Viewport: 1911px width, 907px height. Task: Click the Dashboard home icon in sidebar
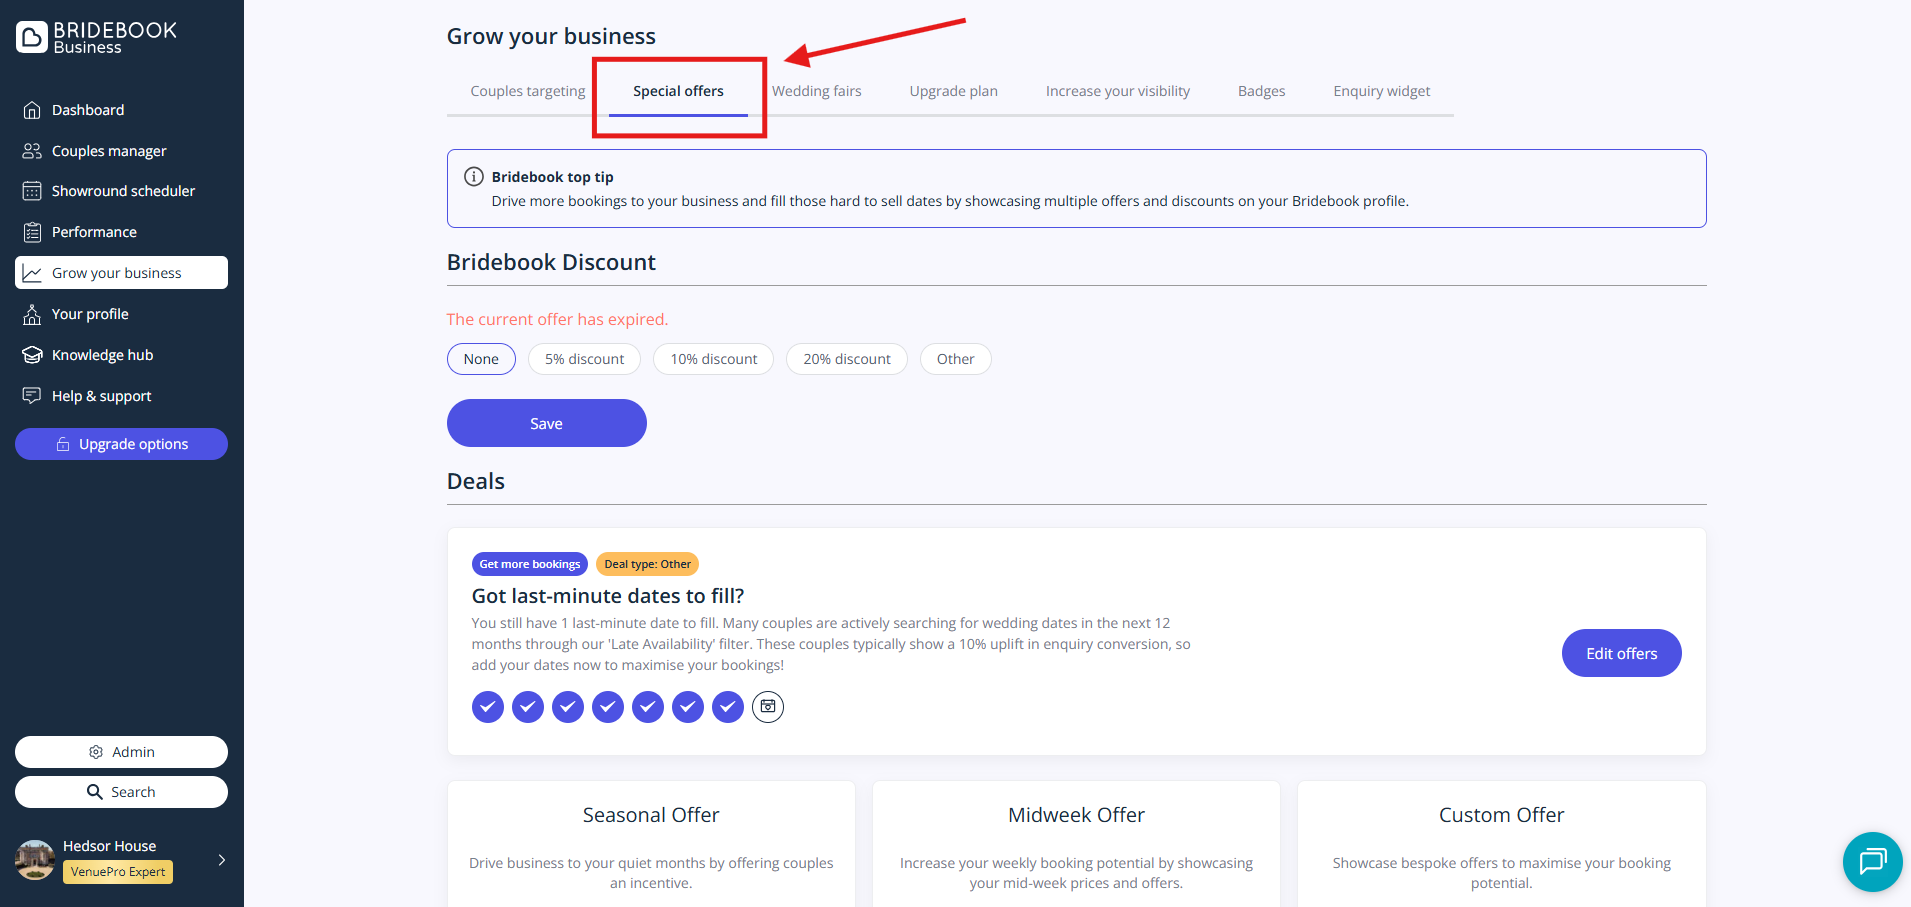[x=32, y=110]
